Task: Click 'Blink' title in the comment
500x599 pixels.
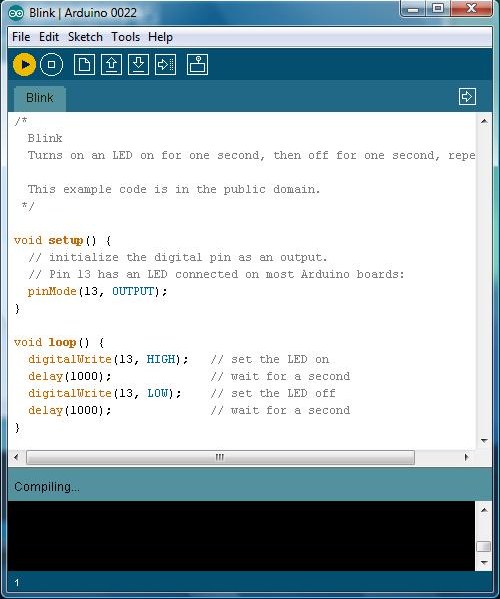Action: [45, 138]
